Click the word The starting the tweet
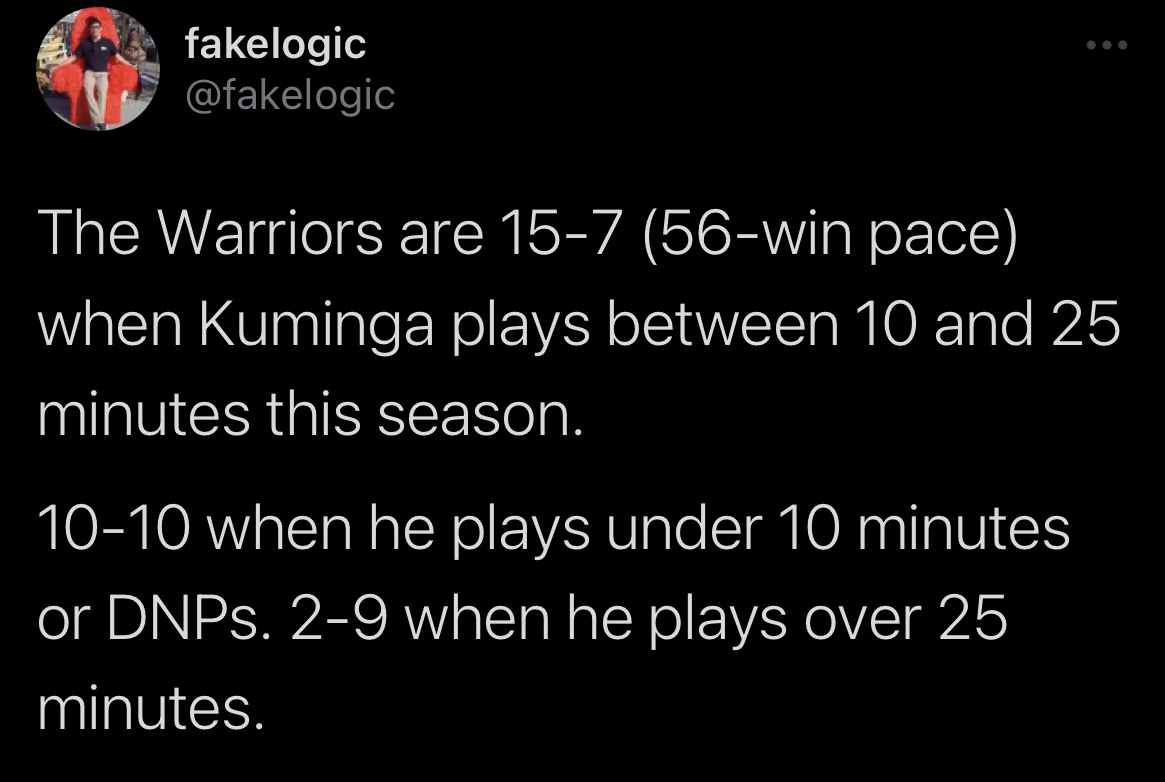This screenshot has width=1165, height=782. pyautogui.click(x=88, y=233)
